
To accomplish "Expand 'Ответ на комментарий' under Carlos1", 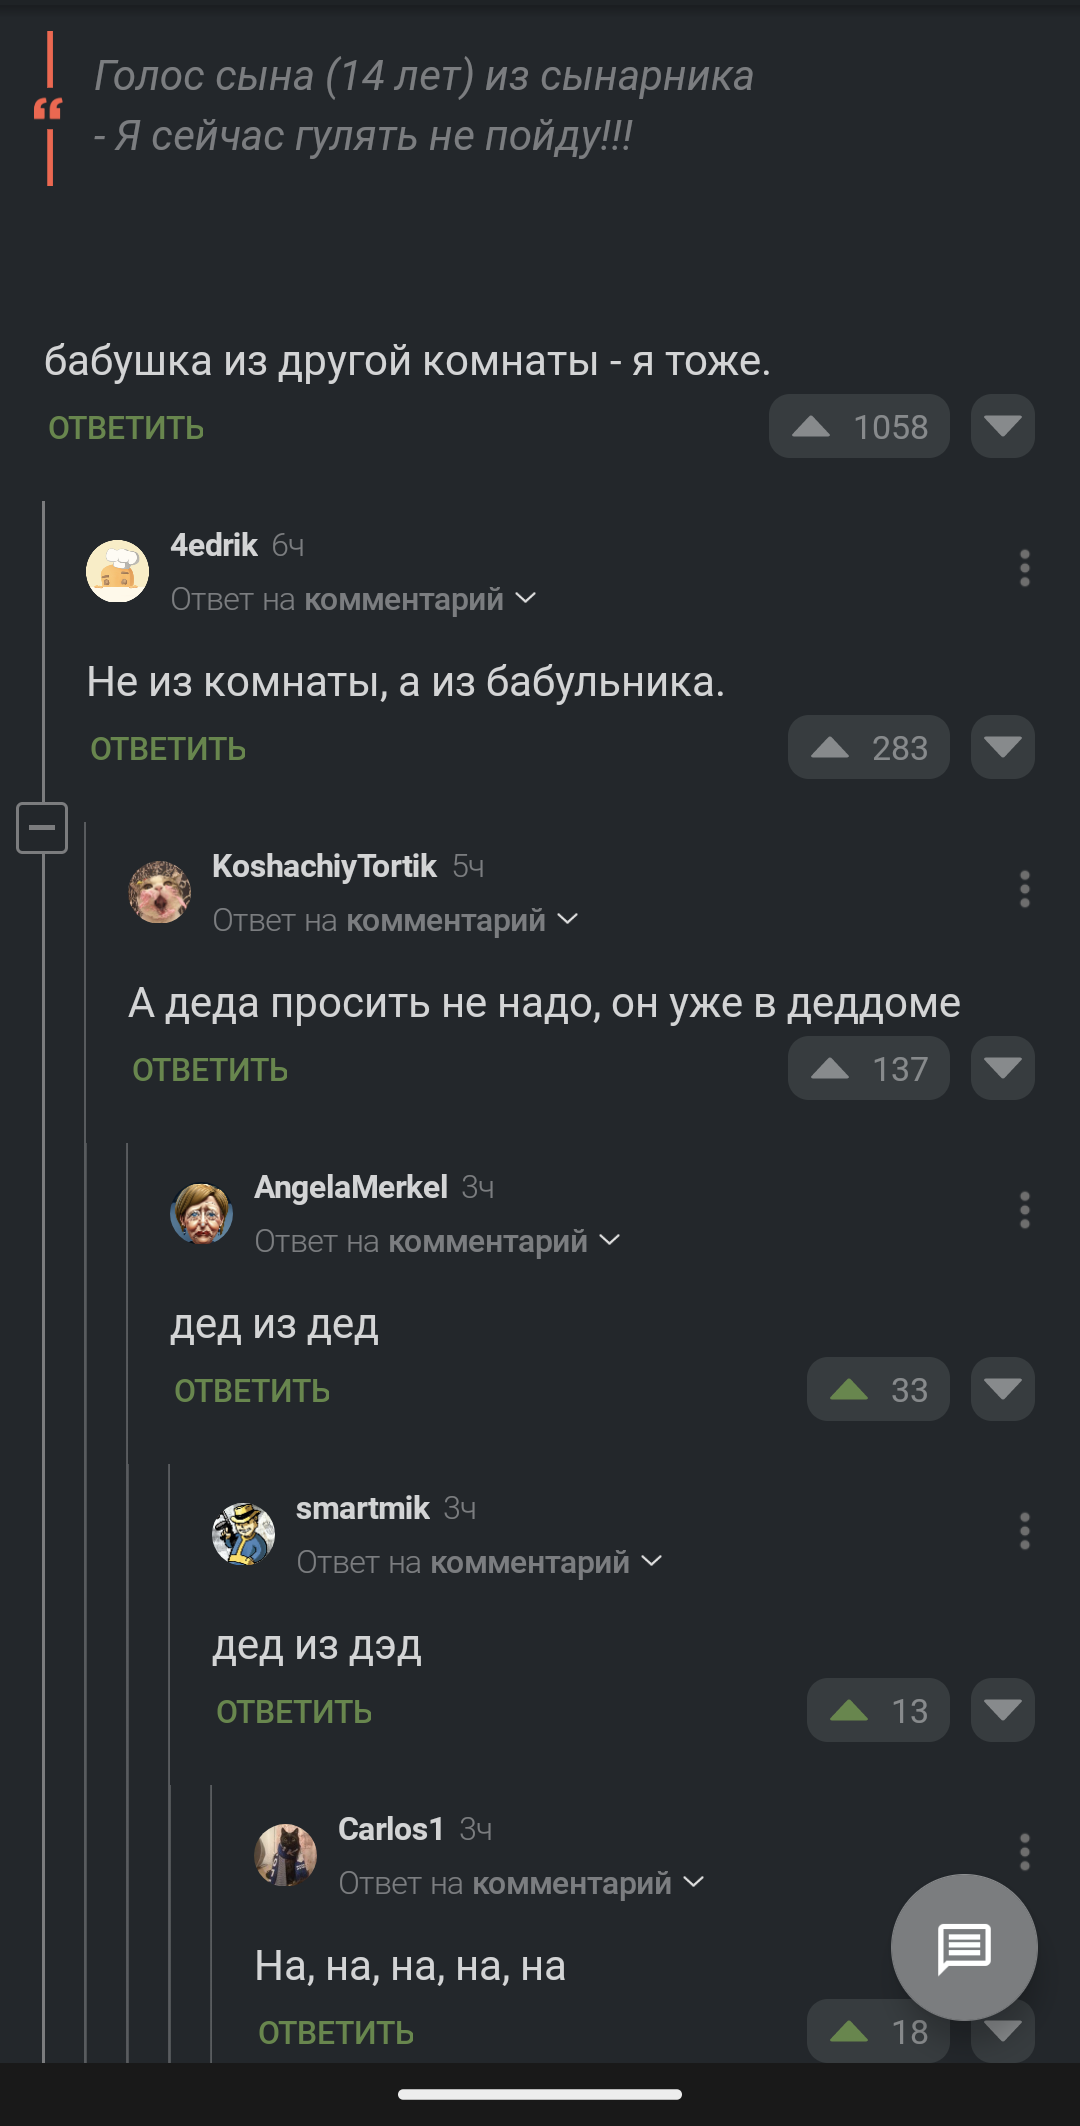I will click(521, 1883).
